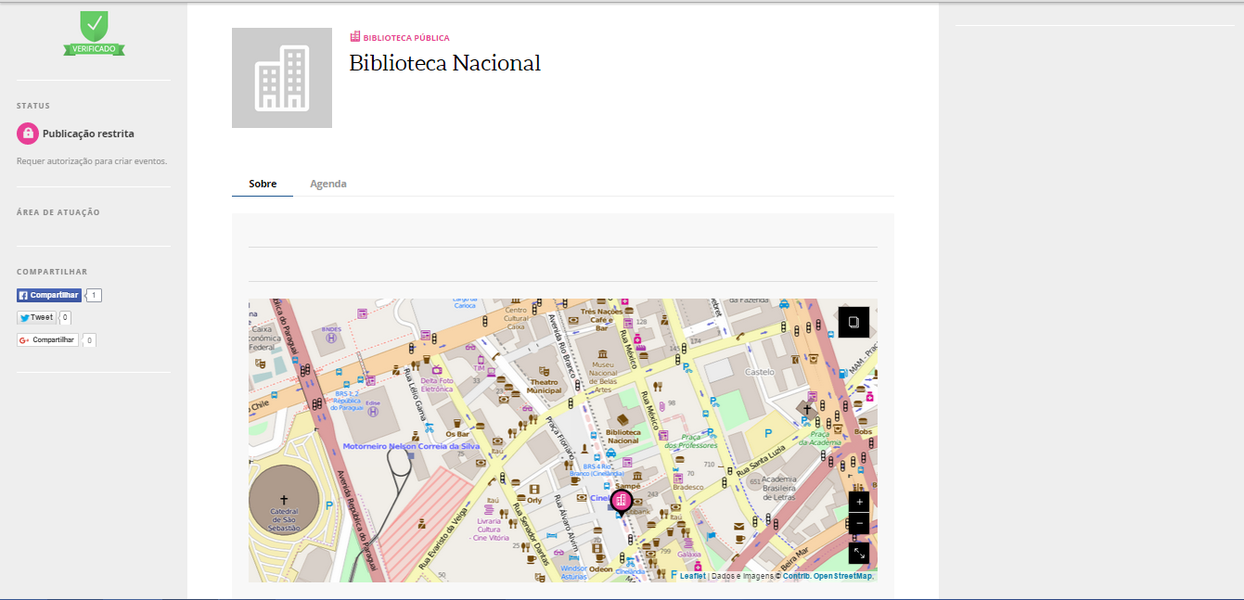
Task: Click the Edise H icon on map
Action: (373, 410)
